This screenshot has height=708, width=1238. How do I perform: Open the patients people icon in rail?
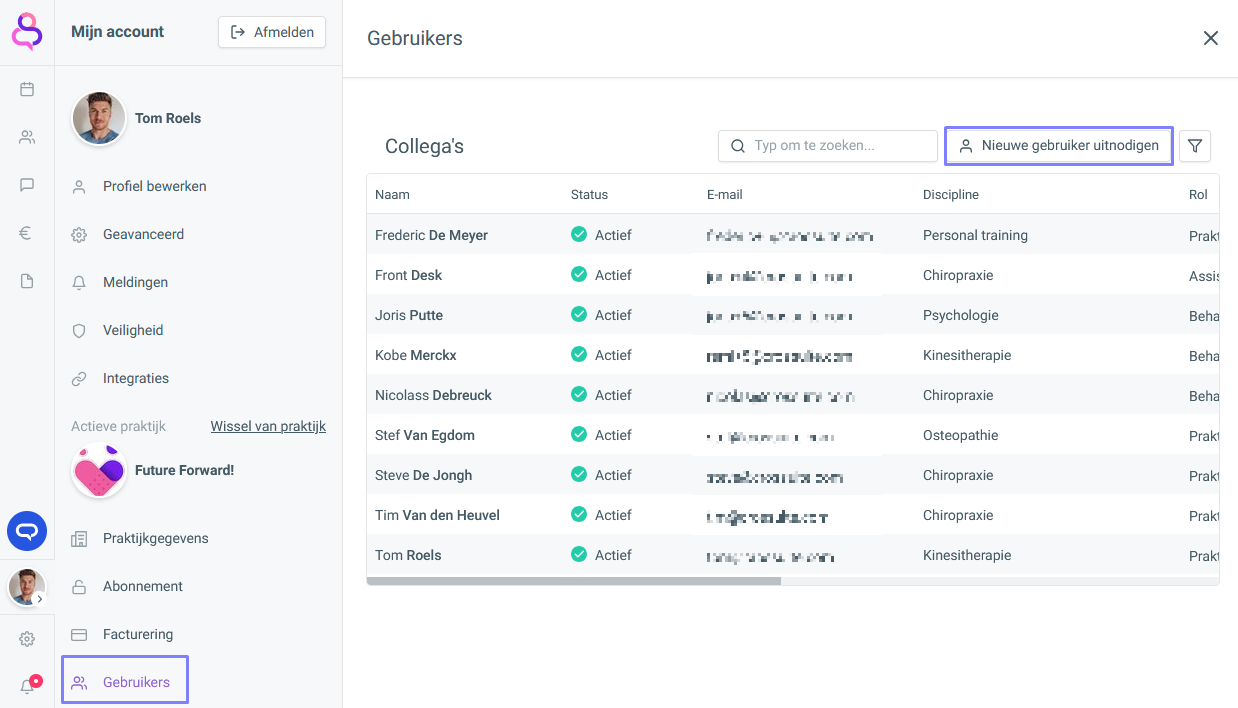pyautogui.click(x=27, y=137)
